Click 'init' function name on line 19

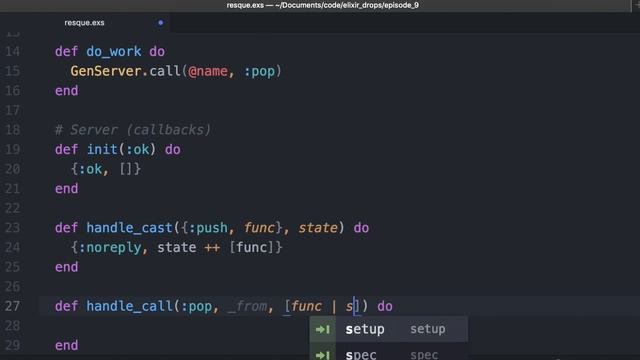pyautogui.click(x=102, y=149)
